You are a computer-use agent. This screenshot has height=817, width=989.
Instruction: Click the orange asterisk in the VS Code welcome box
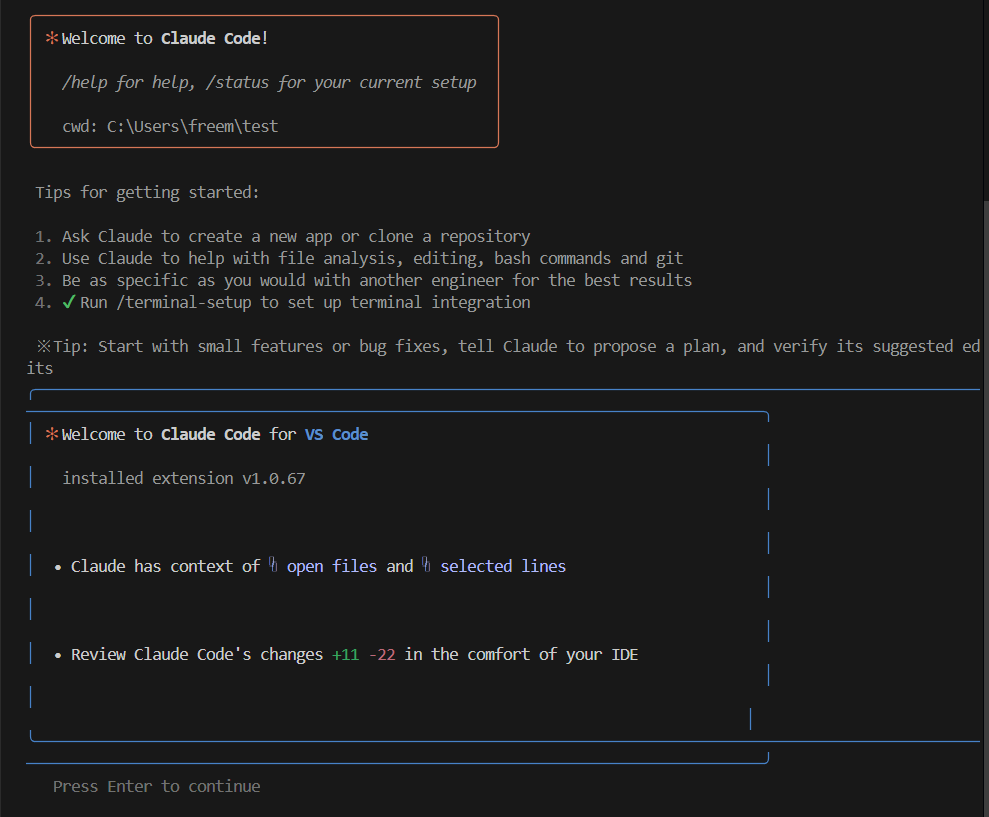click(52, 434)
